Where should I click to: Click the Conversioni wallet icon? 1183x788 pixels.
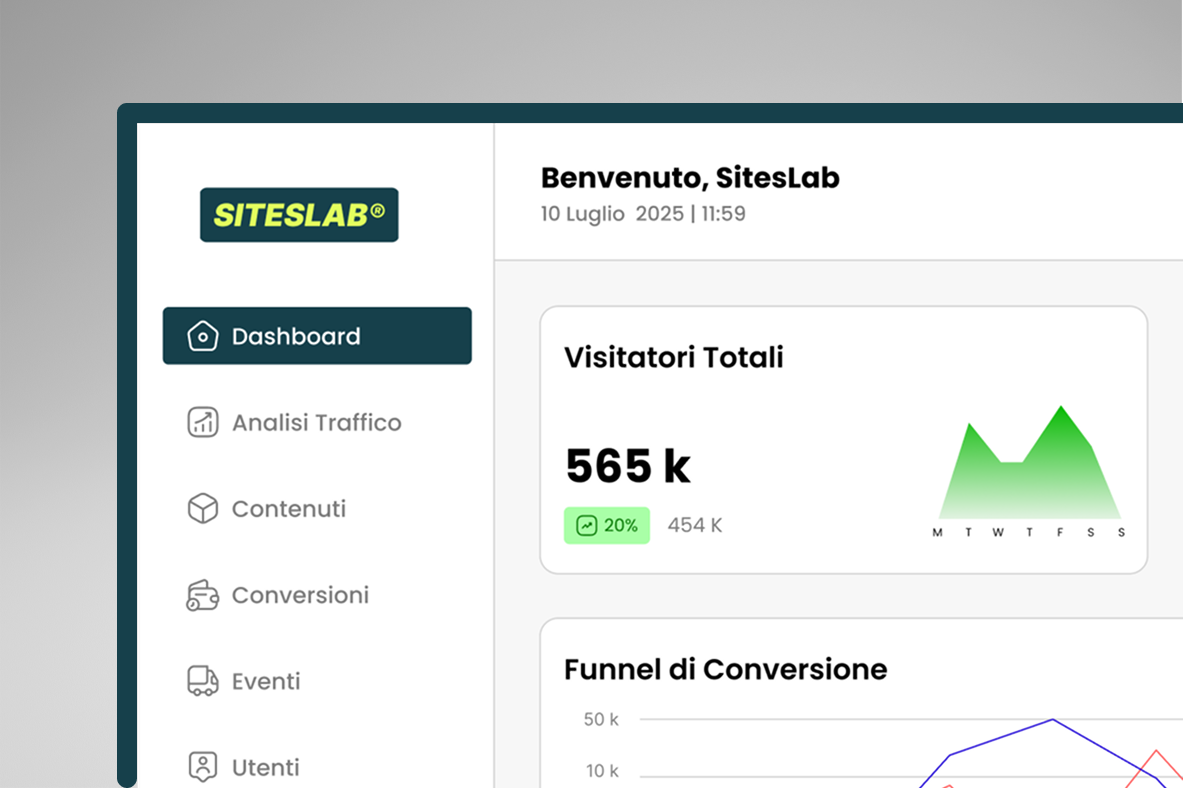[x=203, y=595]
